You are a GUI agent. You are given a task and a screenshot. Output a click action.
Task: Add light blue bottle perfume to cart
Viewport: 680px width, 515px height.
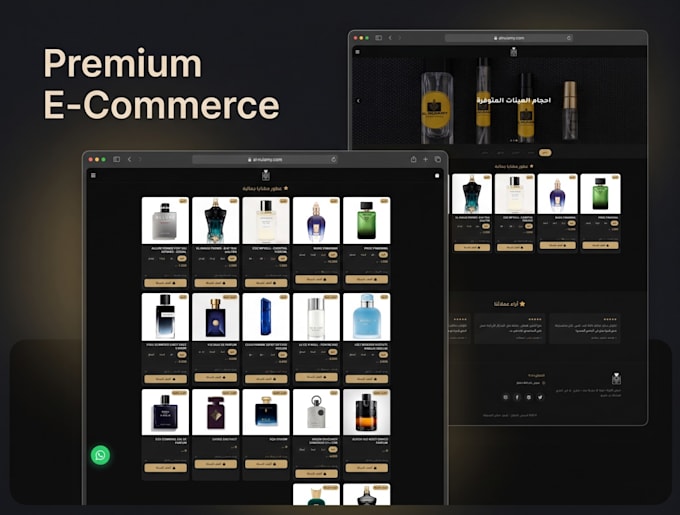(366, 379)
